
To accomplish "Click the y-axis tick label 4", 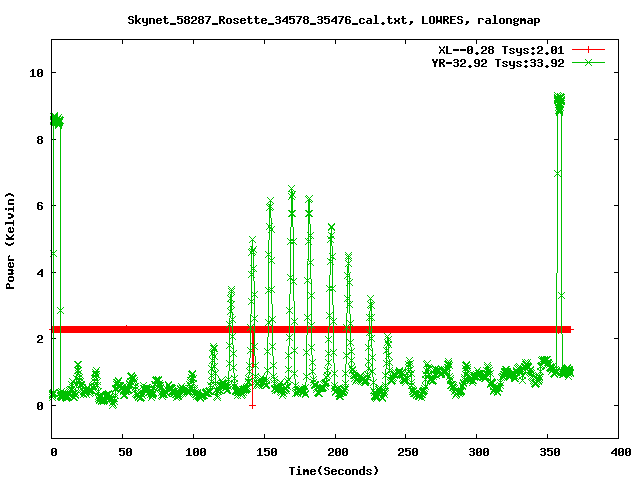I will pos(40,273).
